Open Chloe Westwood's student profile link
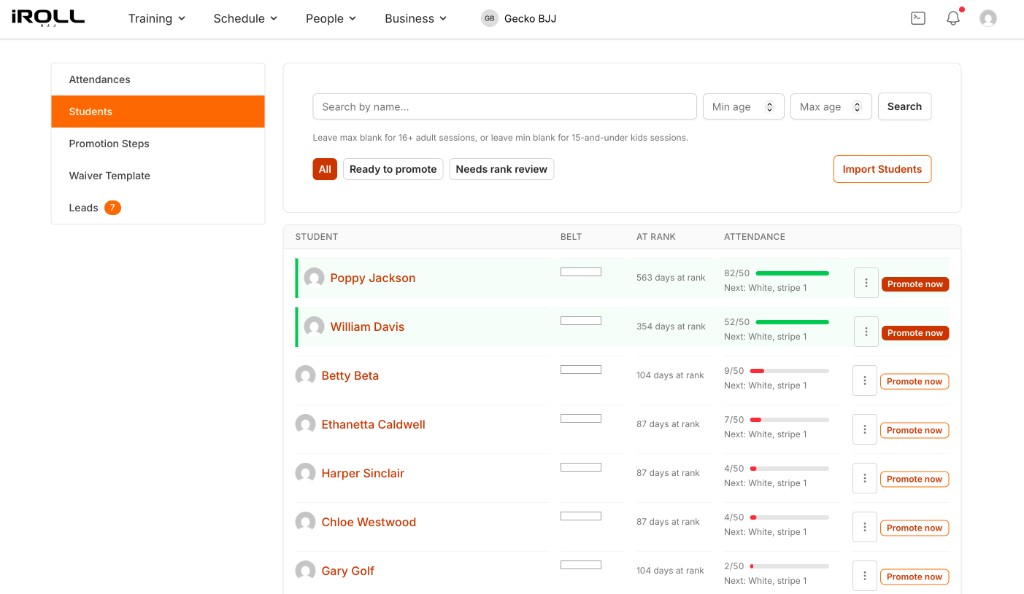 click(368, 522)
